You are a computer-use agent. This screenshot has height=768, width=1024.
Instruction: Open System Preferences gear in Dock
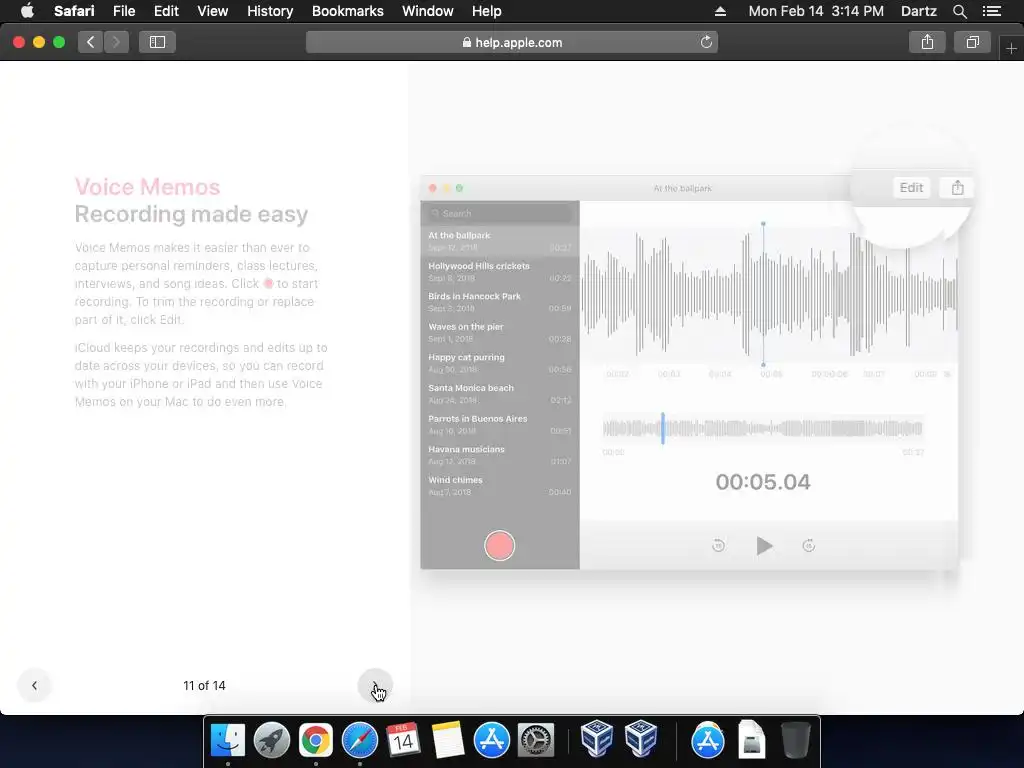pyautogui.click(x=536, y=740)
